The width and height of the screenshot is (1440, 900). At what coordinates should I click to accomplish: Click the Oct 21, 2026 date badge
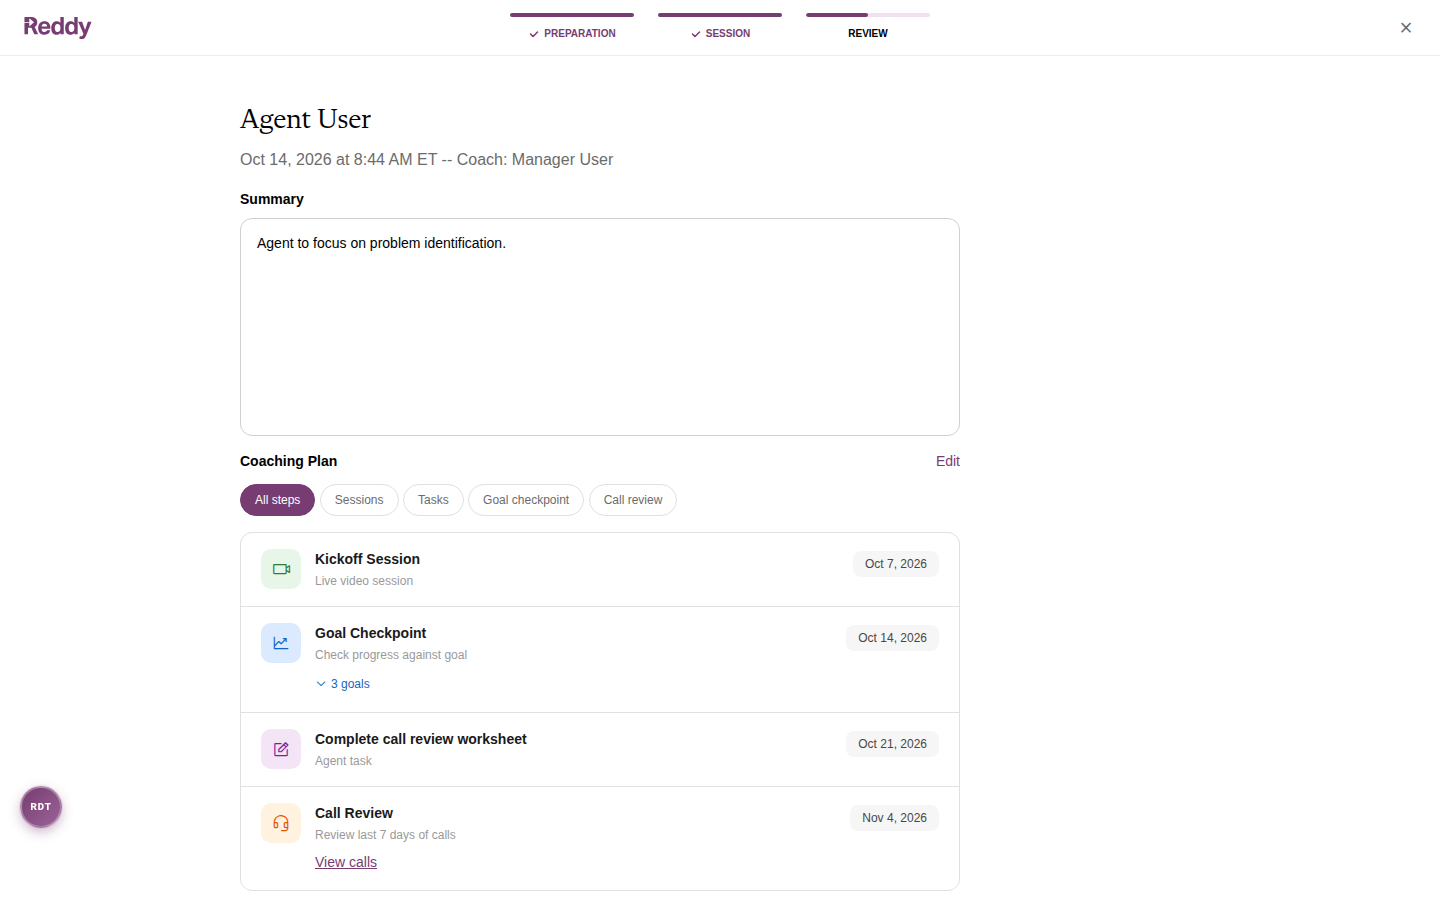tap(892, 744)
